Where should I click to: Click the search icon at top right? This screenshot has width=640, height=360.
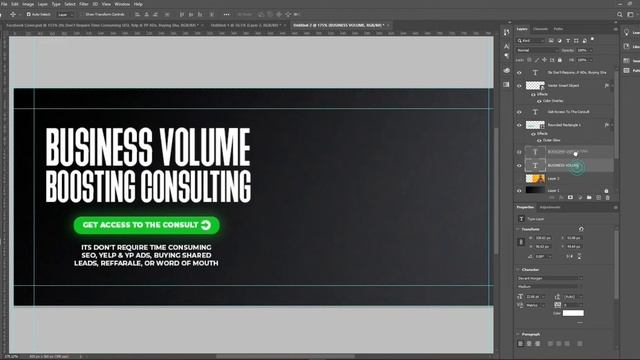point(620,14)
